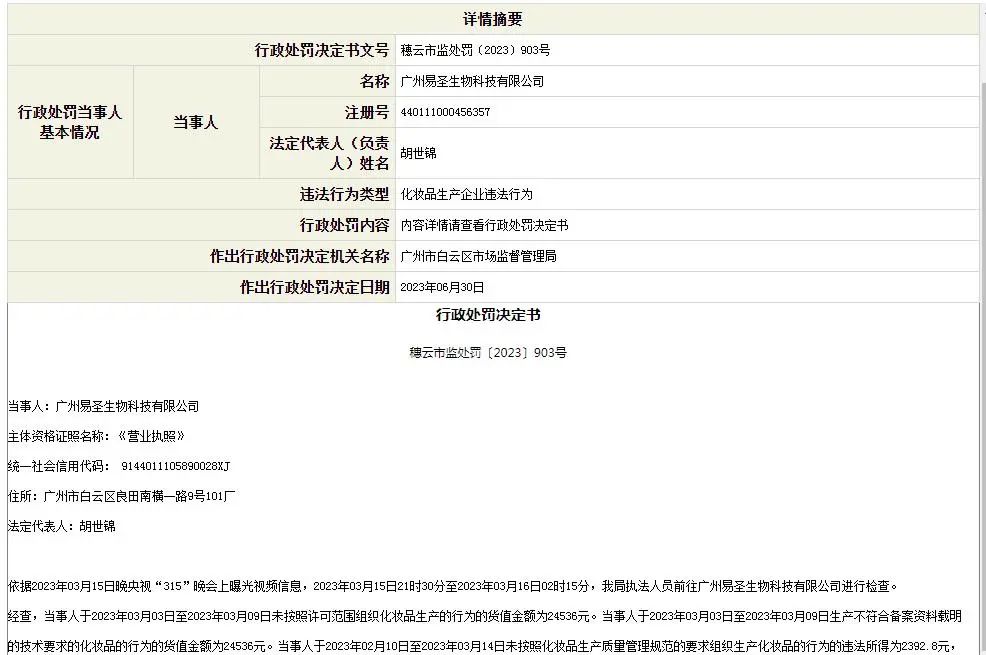The image size is (986, 655).
Task: Click the 行政处罚决定书 document heading
Action: [488, 315]
